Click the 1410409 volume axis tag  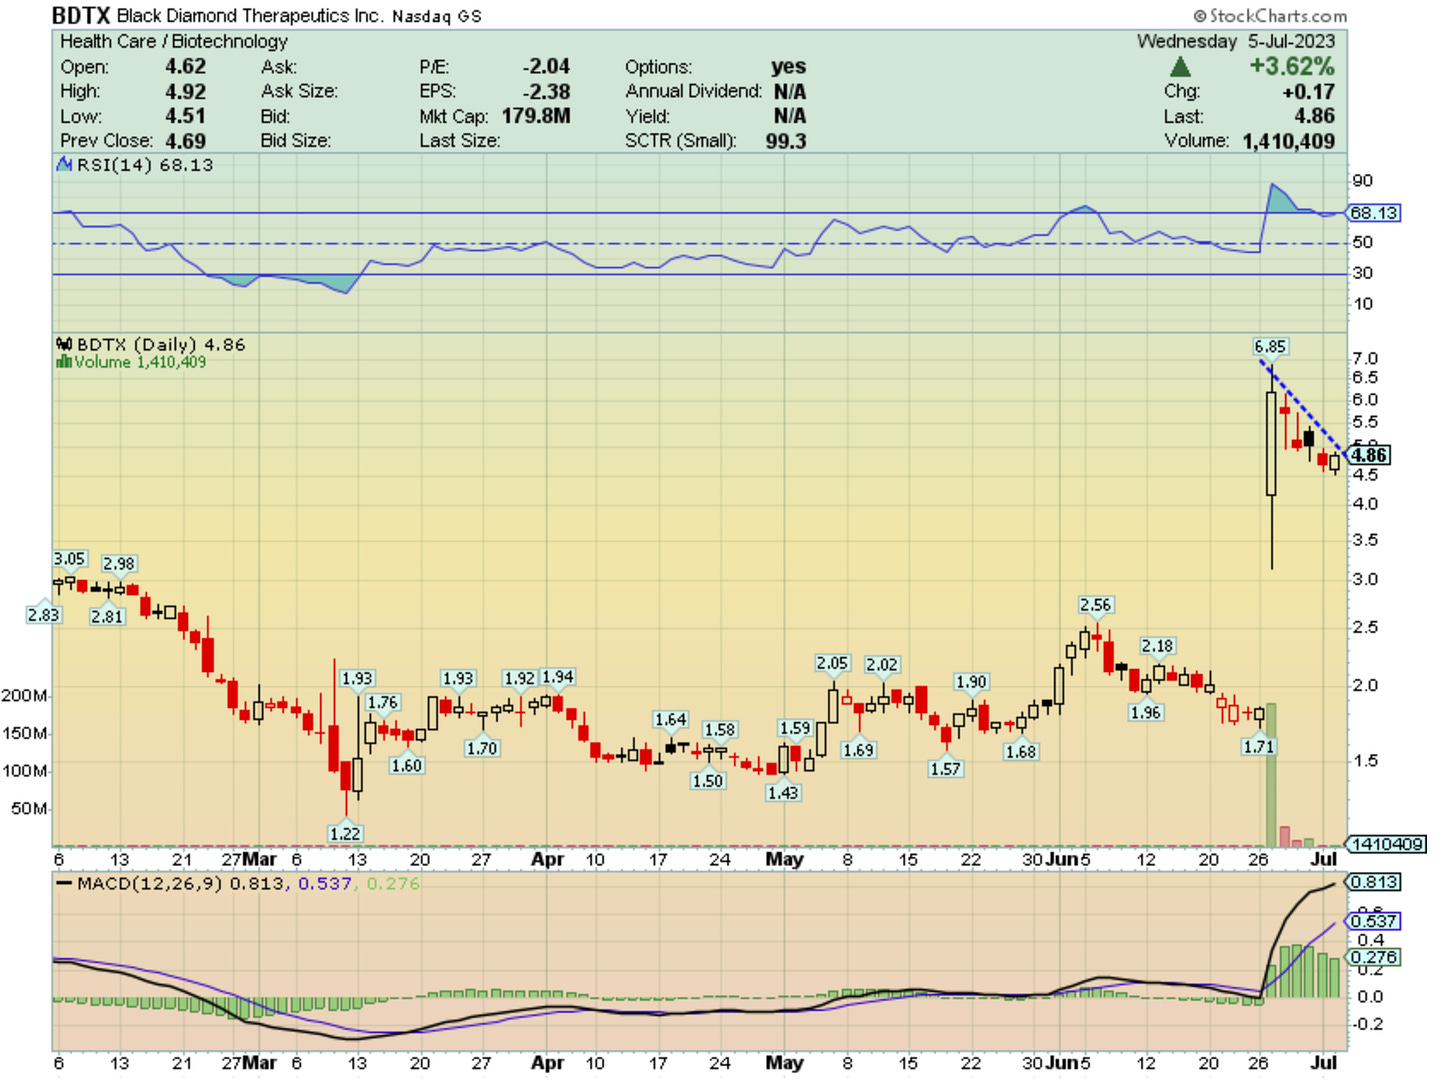(x=1386, y=844)
